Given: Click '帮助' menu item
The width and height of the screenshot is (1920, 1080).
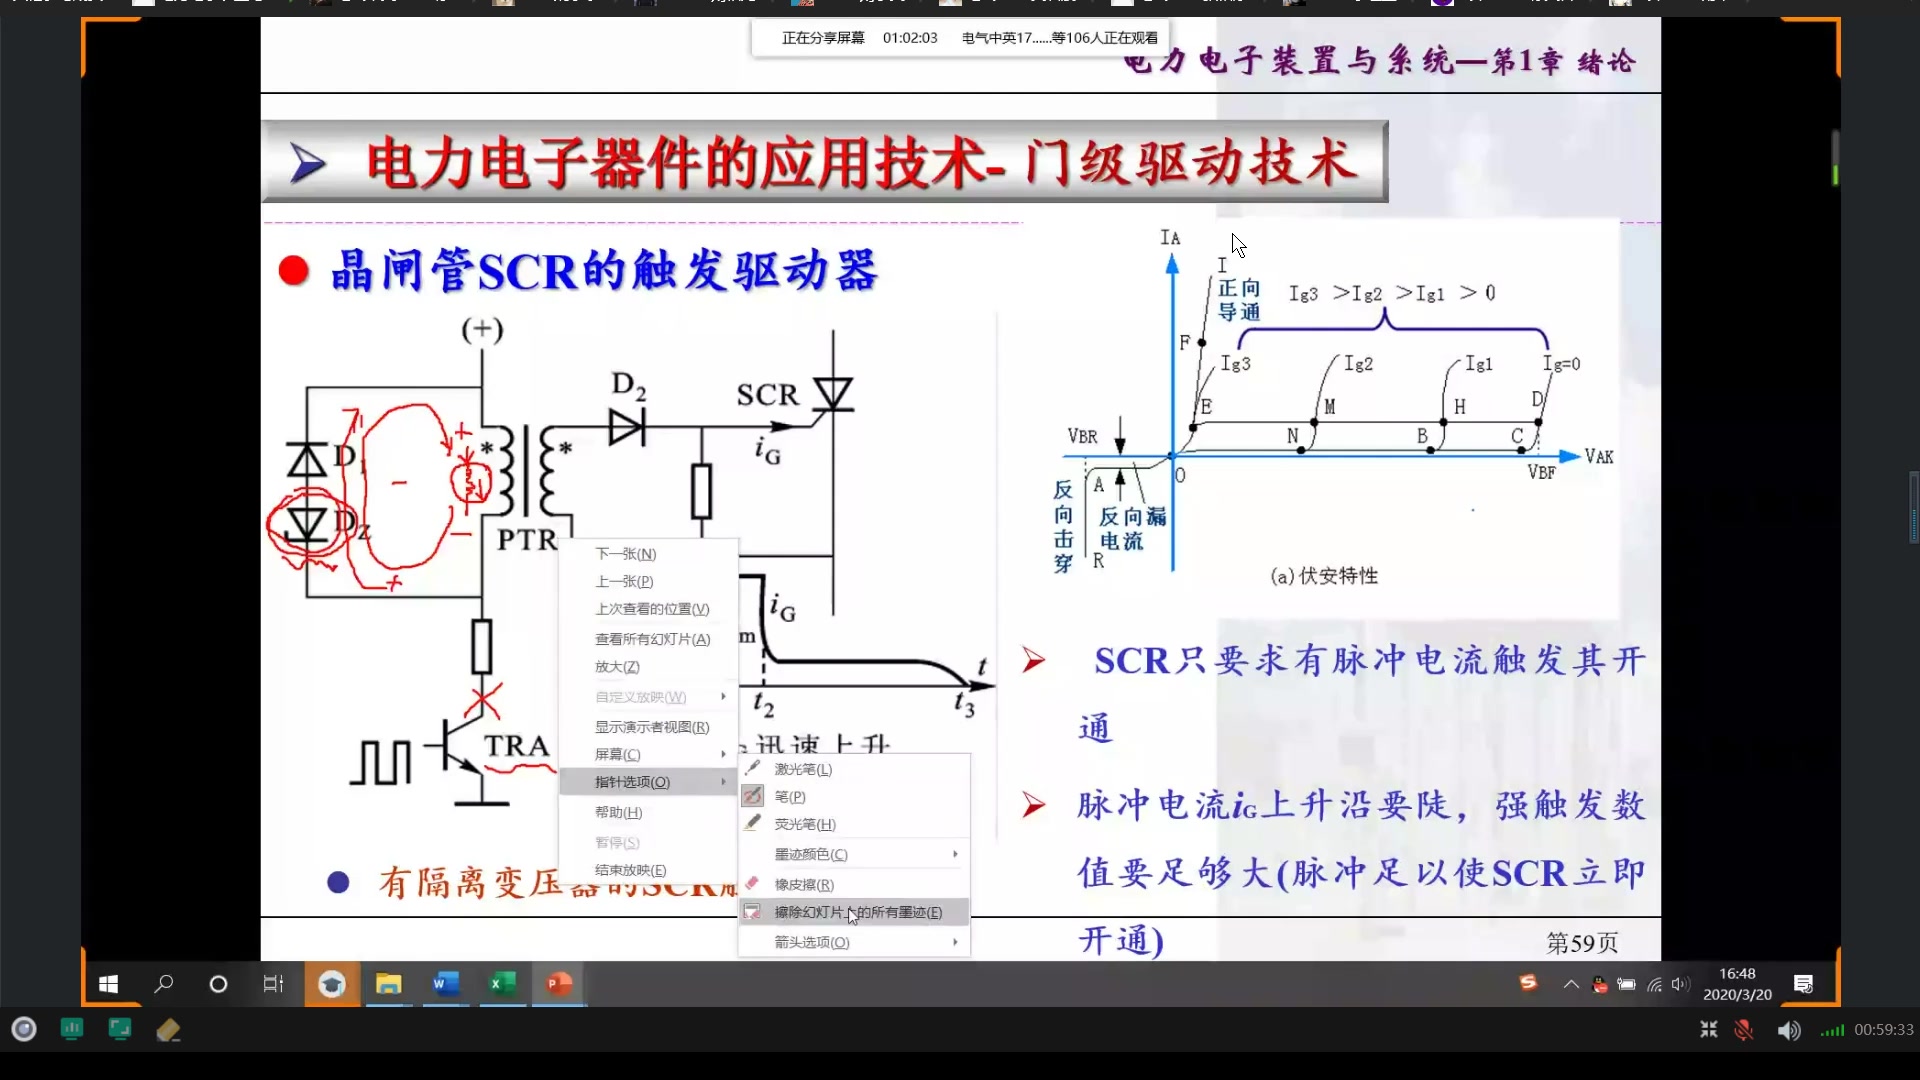Looking at the screenshot, I should (617, 811).
